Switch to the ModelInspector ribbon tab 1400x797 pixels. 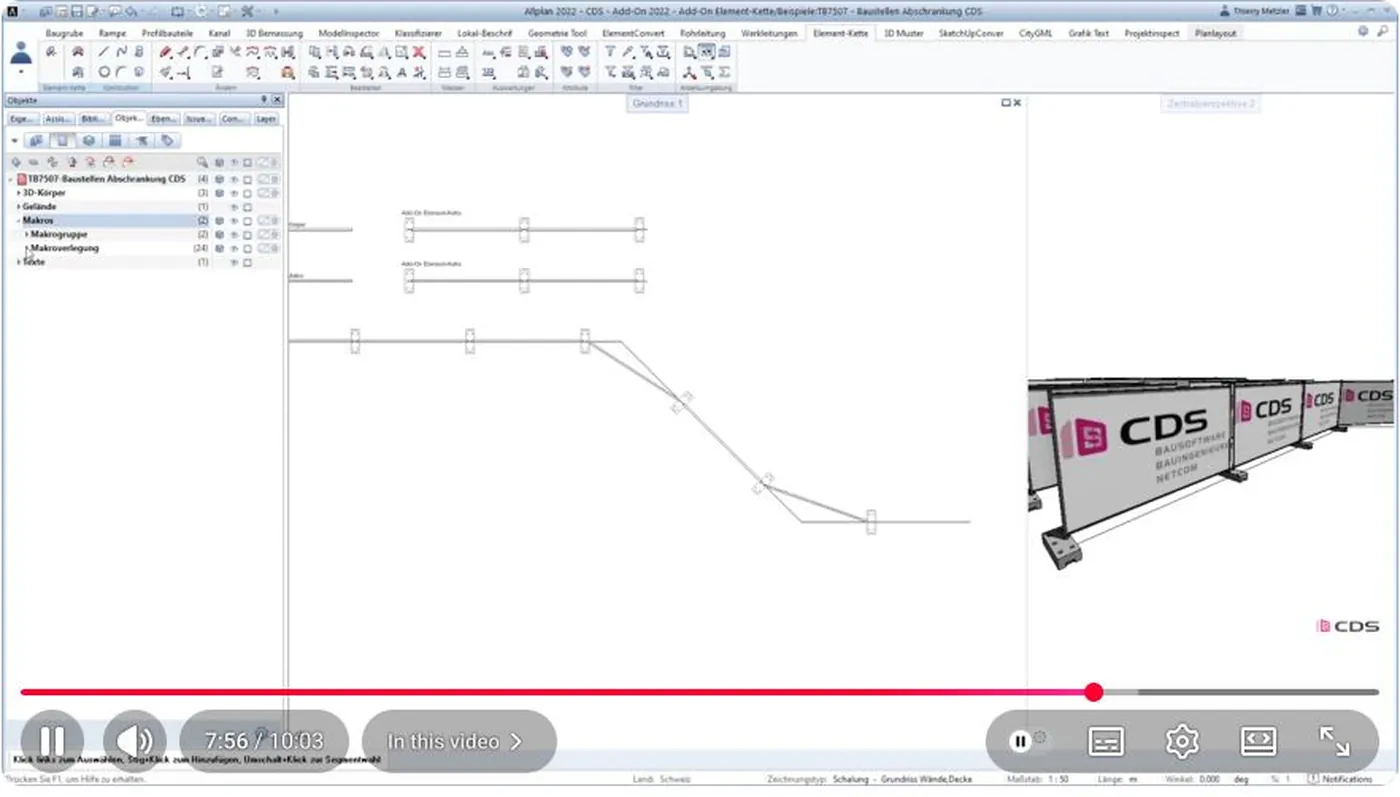click(x=349, y=33)
